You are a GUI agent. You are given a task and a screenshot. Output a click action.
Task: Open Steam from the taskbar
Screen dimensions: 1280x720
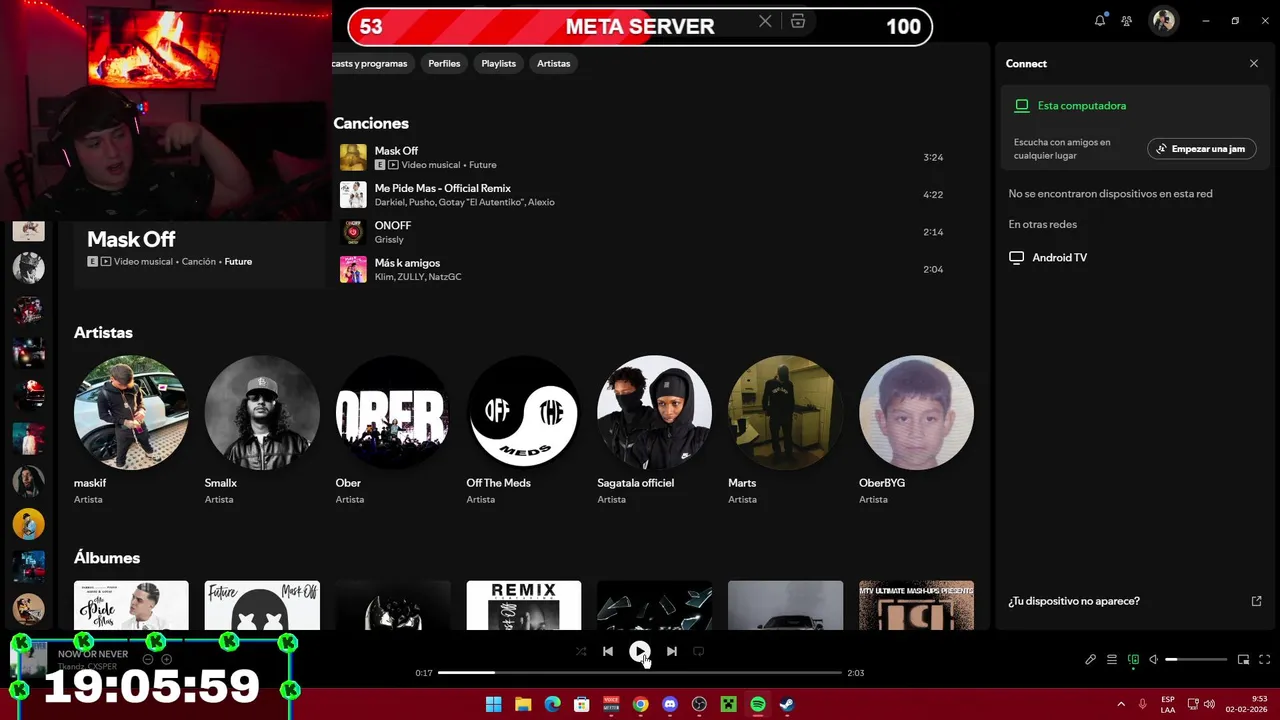point(787,704)
